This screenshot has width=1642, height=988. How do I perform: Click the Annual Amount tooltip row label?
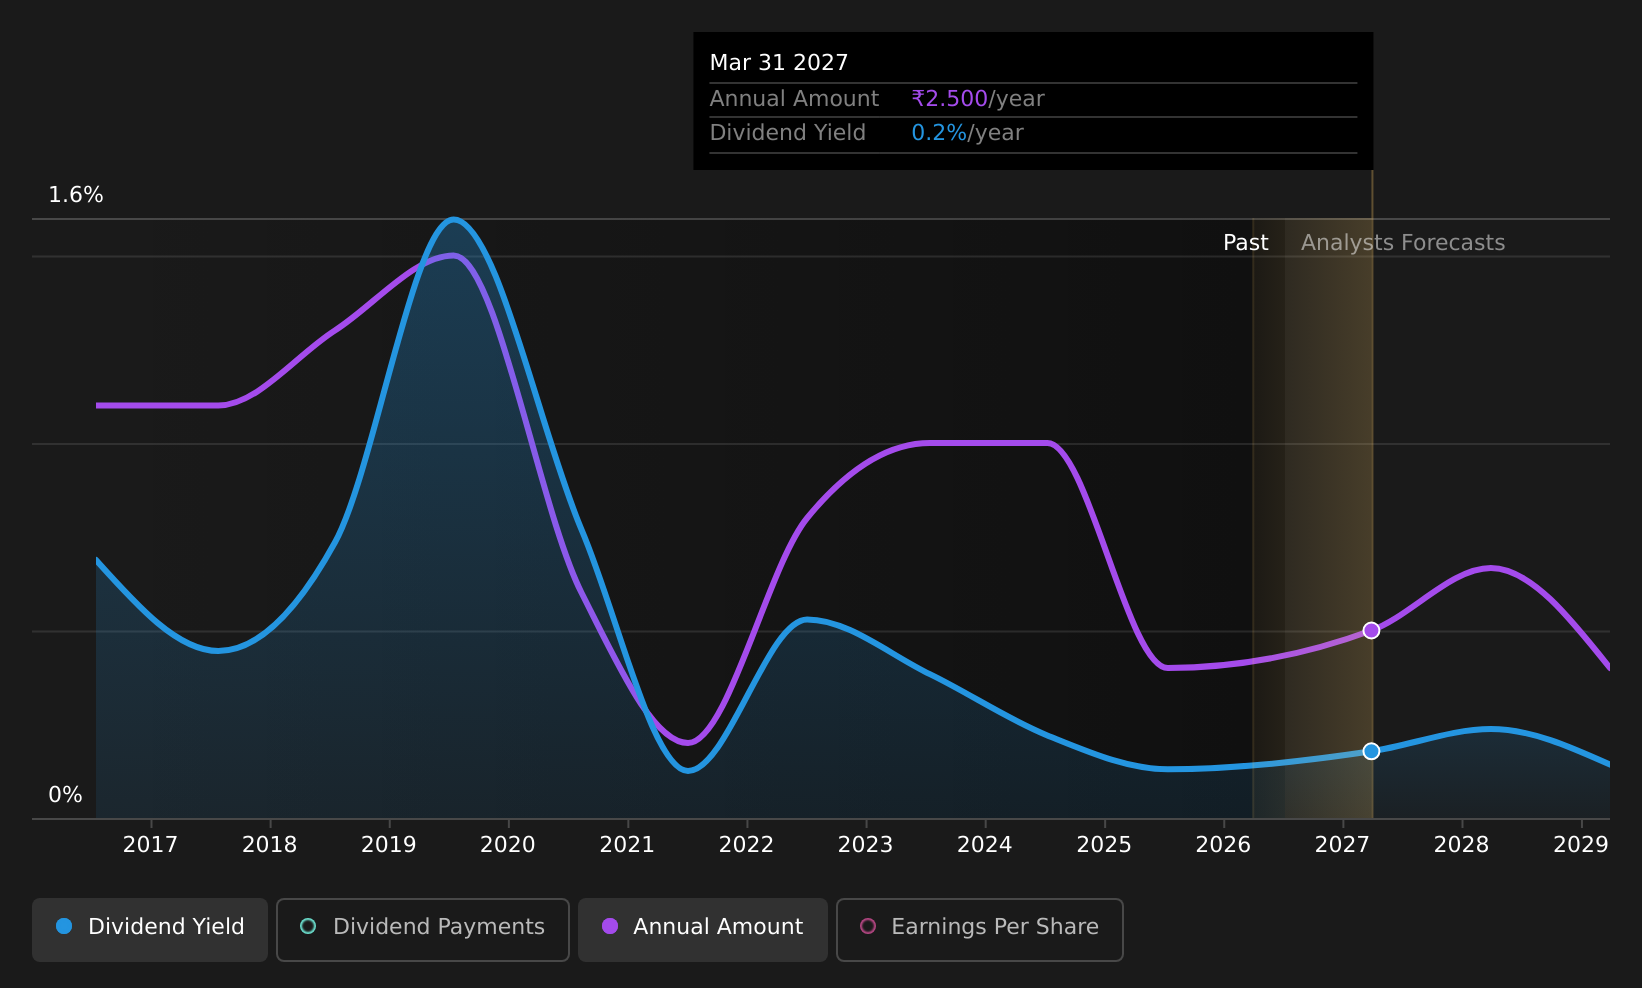point(794,99)
